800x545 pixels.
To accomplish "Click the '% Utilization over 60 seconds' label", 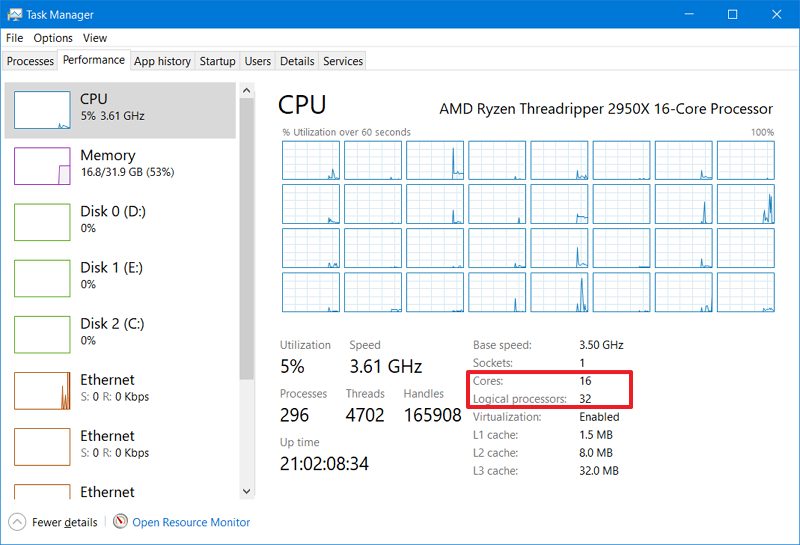I will pos(346,132).
